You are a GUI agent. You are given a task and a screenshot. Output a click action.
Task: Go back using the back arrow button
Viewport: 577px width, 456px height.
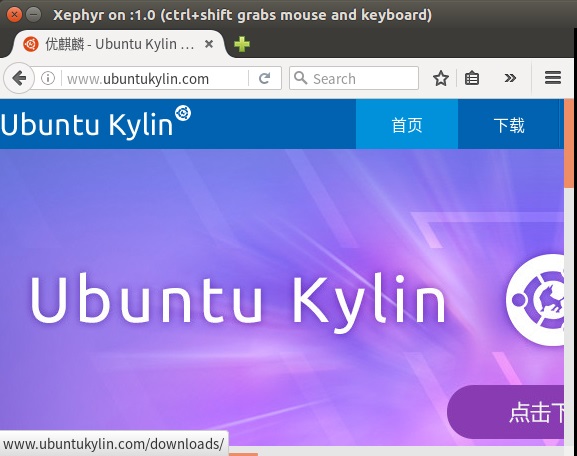(19, 78)
